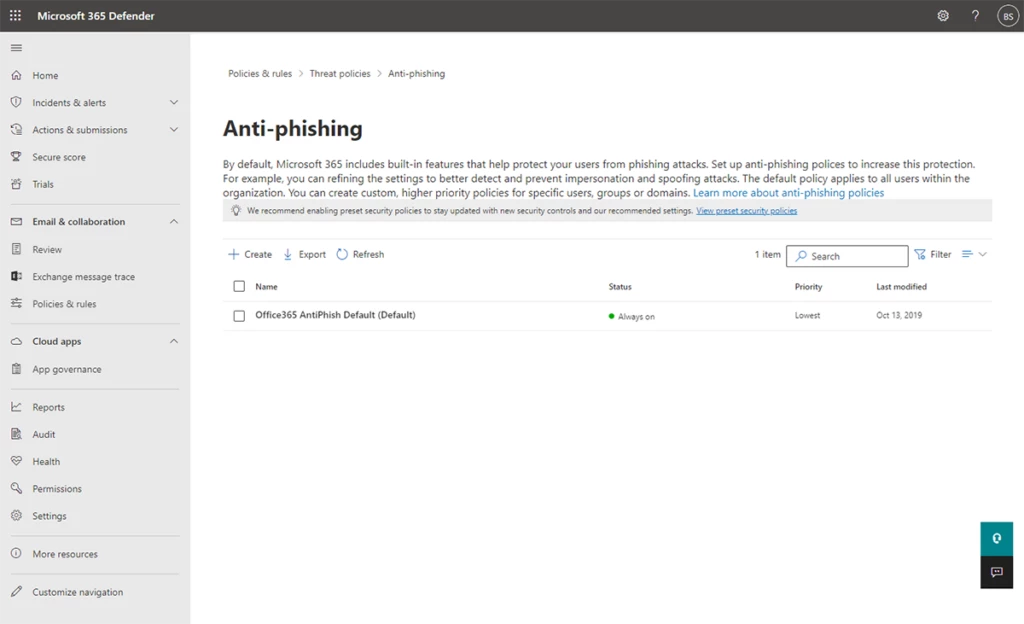This screenshot has width=1024, height=624.
Task: Open the feedback chat icon at bottom right
Action: [996, 572]
